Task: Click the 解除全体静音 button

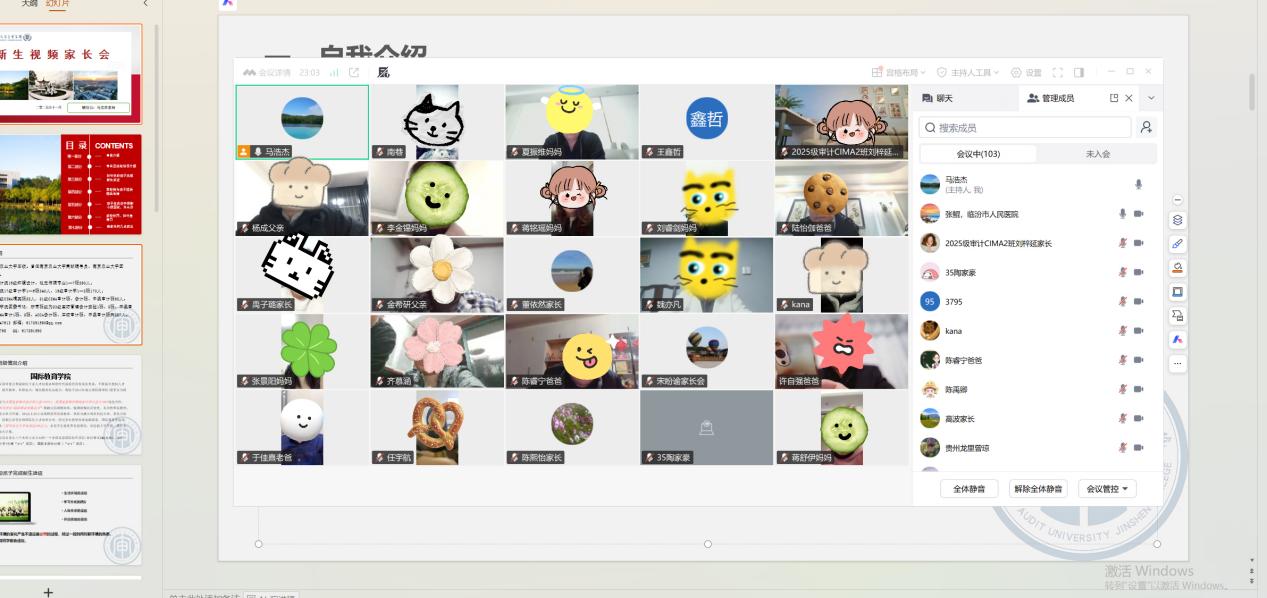Action: (x=1038, y=489)
